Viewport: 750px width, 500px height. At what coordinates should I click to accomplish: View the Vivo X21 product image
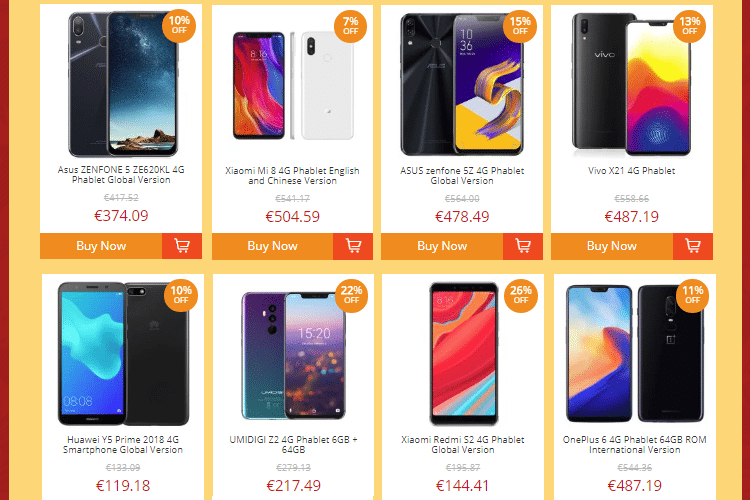coord(631,85)
